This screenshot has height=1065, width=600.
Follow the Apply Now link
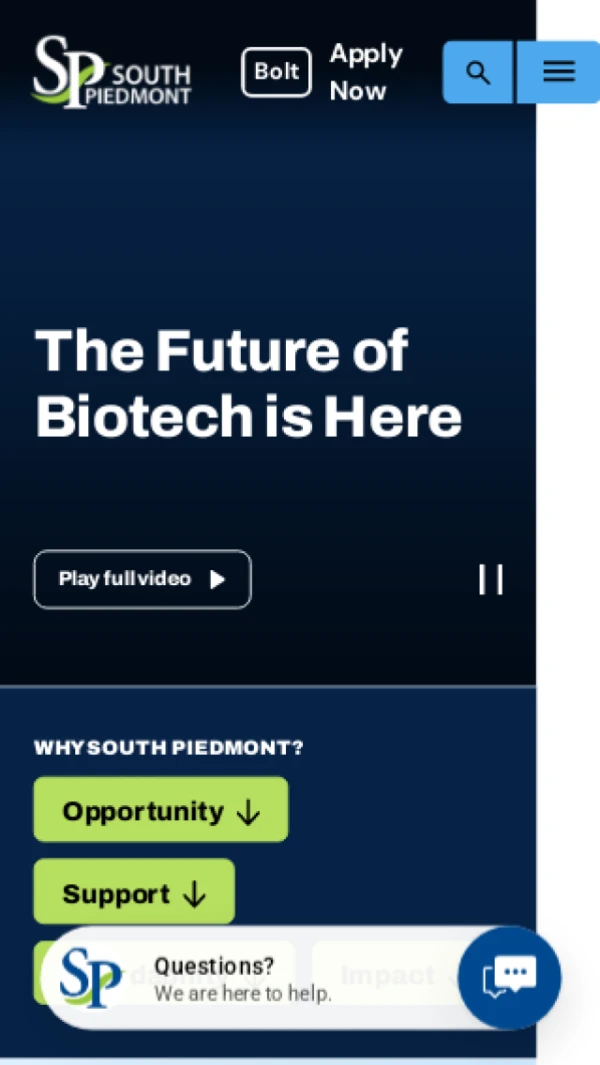click(x=366, y=72)
